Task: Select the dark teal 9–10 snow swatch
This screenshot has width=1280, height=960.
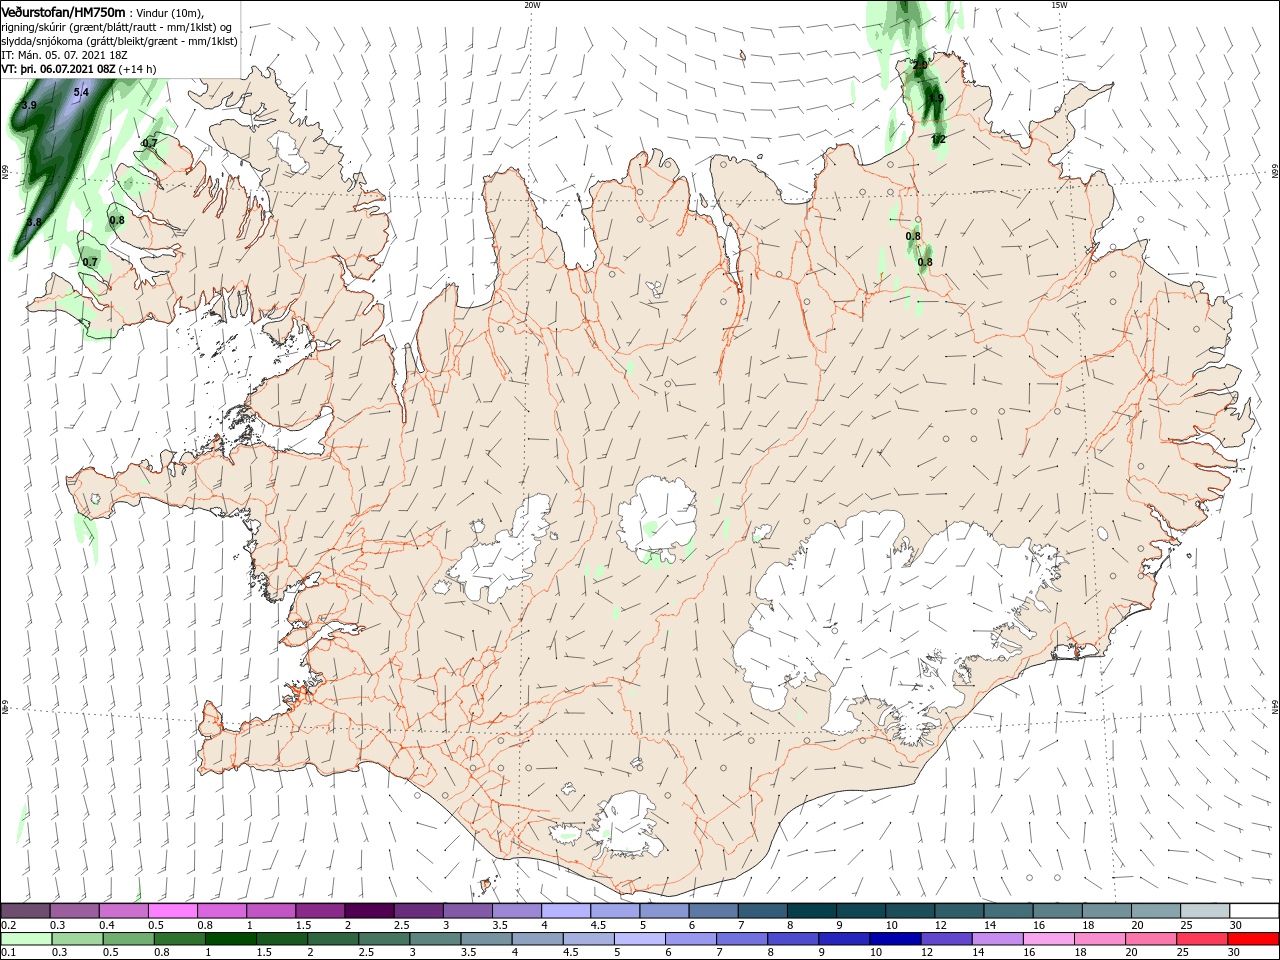Action: coord(860,911)
